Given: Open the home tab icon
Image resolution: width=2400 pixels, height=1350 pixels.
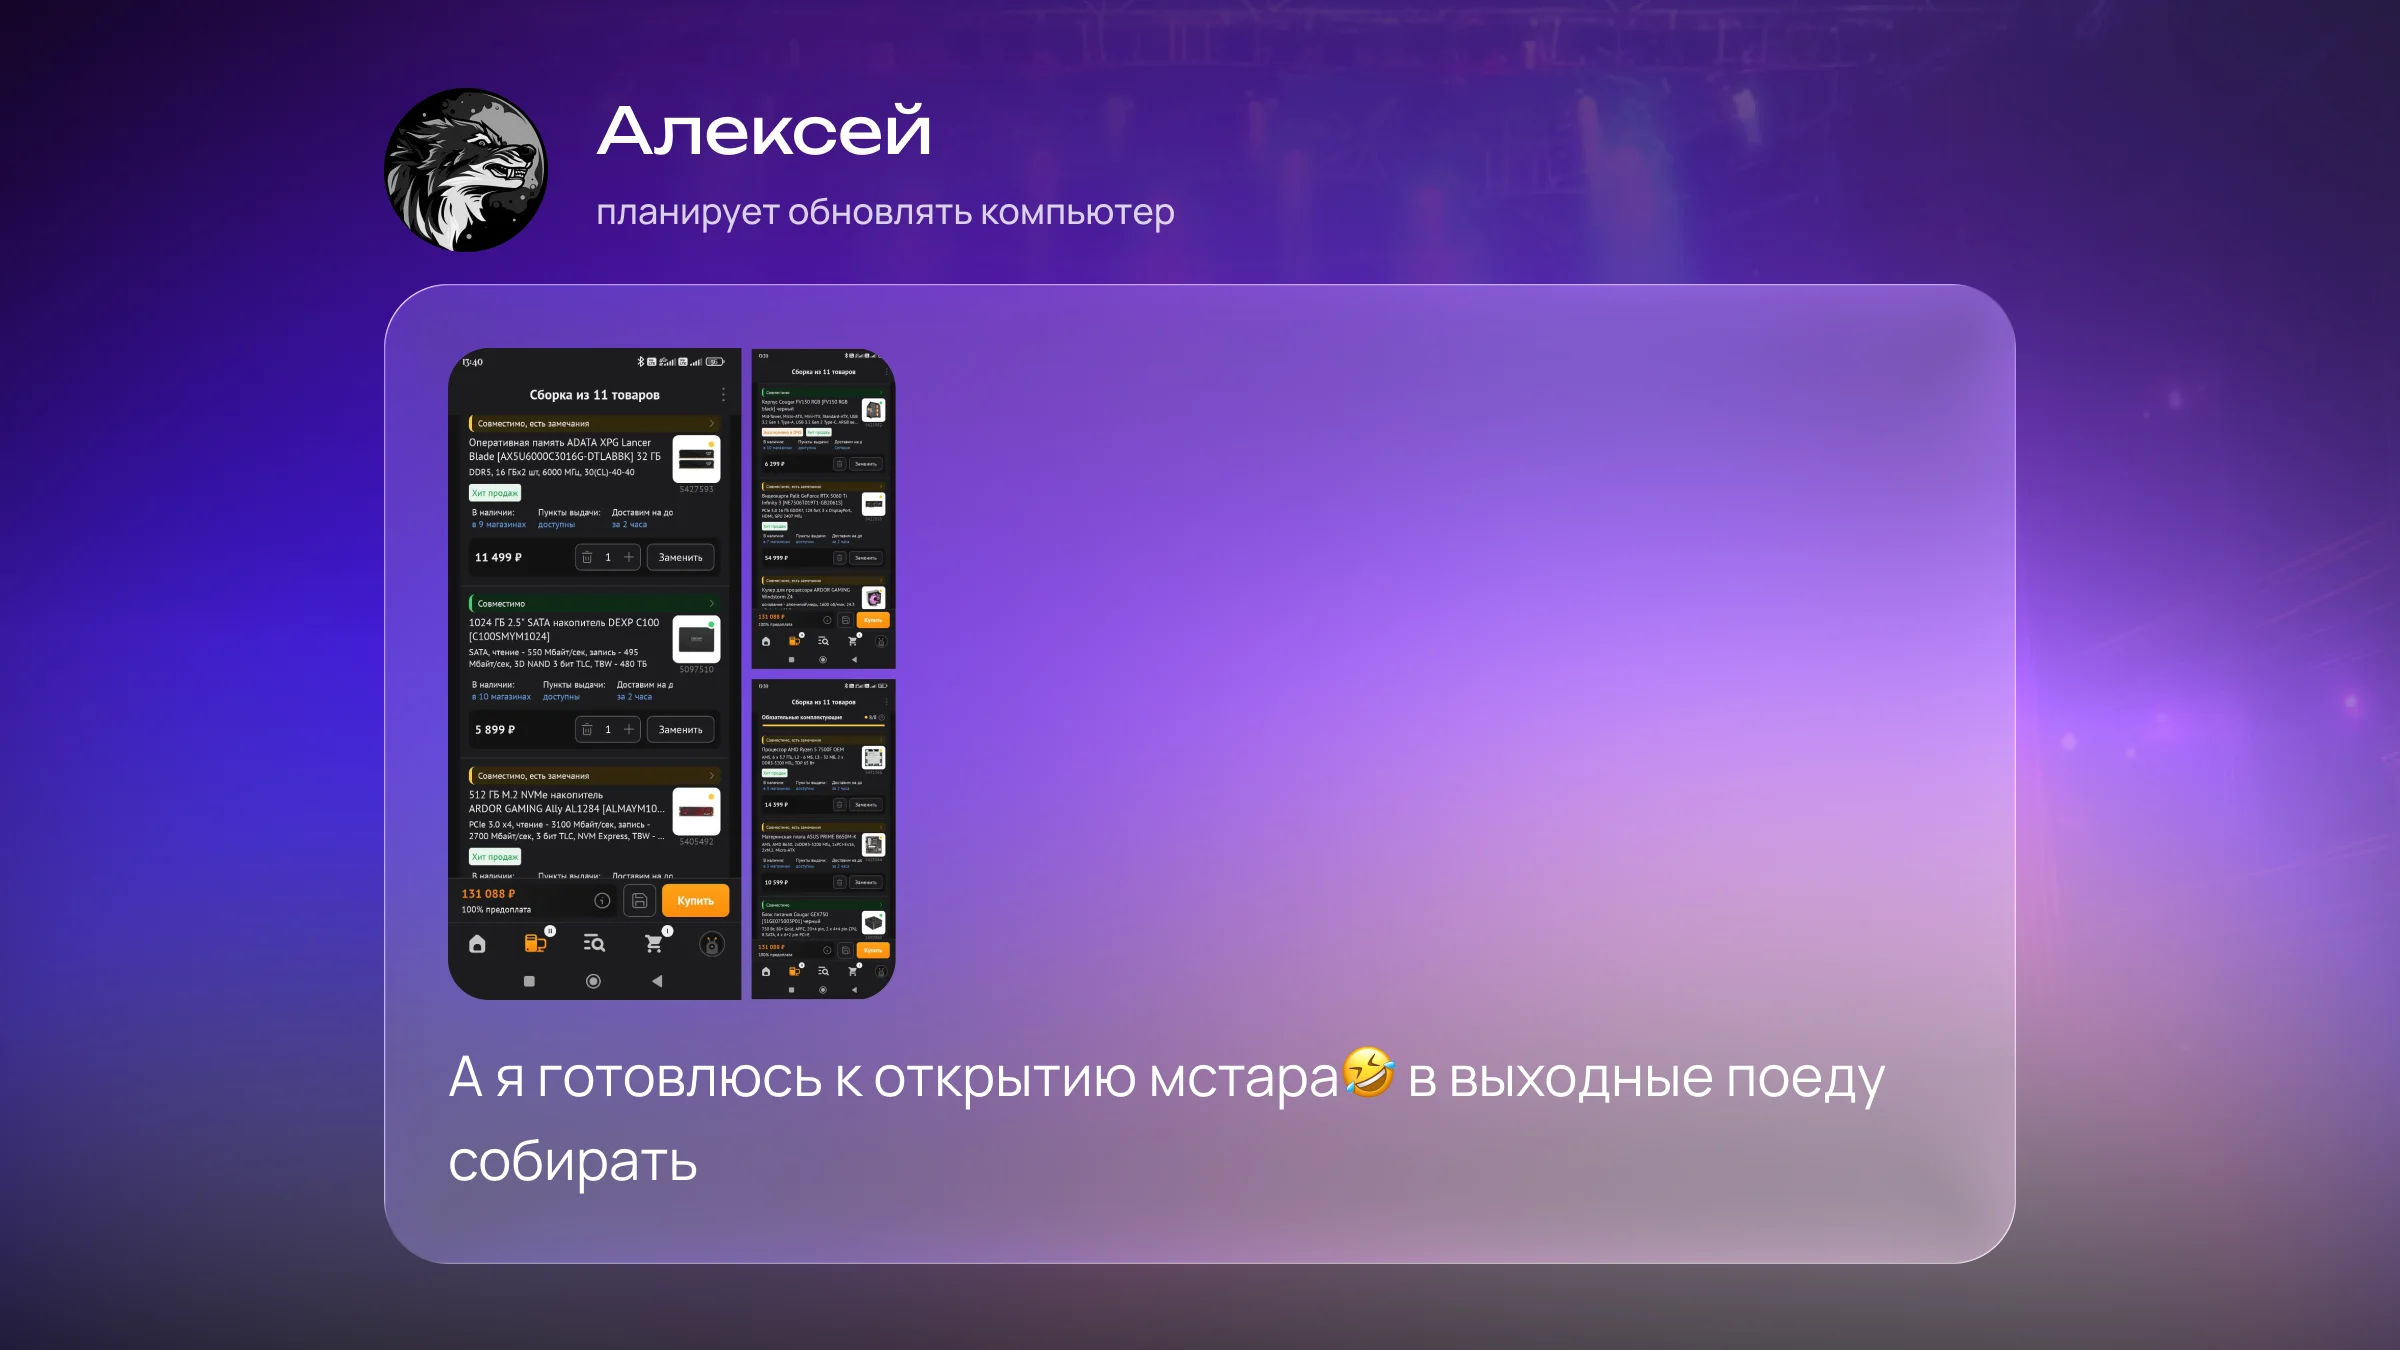Looking at the screenshot, I should tap(477, 944).
